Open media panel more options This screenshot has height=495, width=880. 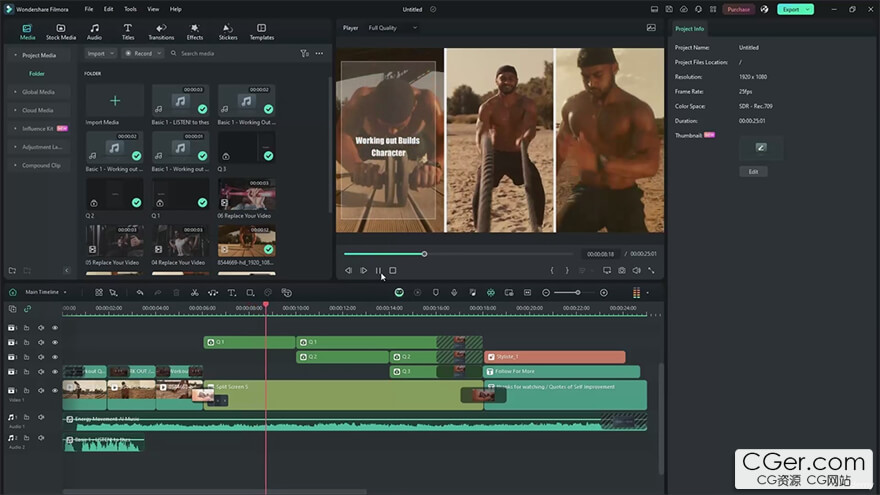click(x=319, y=53)
